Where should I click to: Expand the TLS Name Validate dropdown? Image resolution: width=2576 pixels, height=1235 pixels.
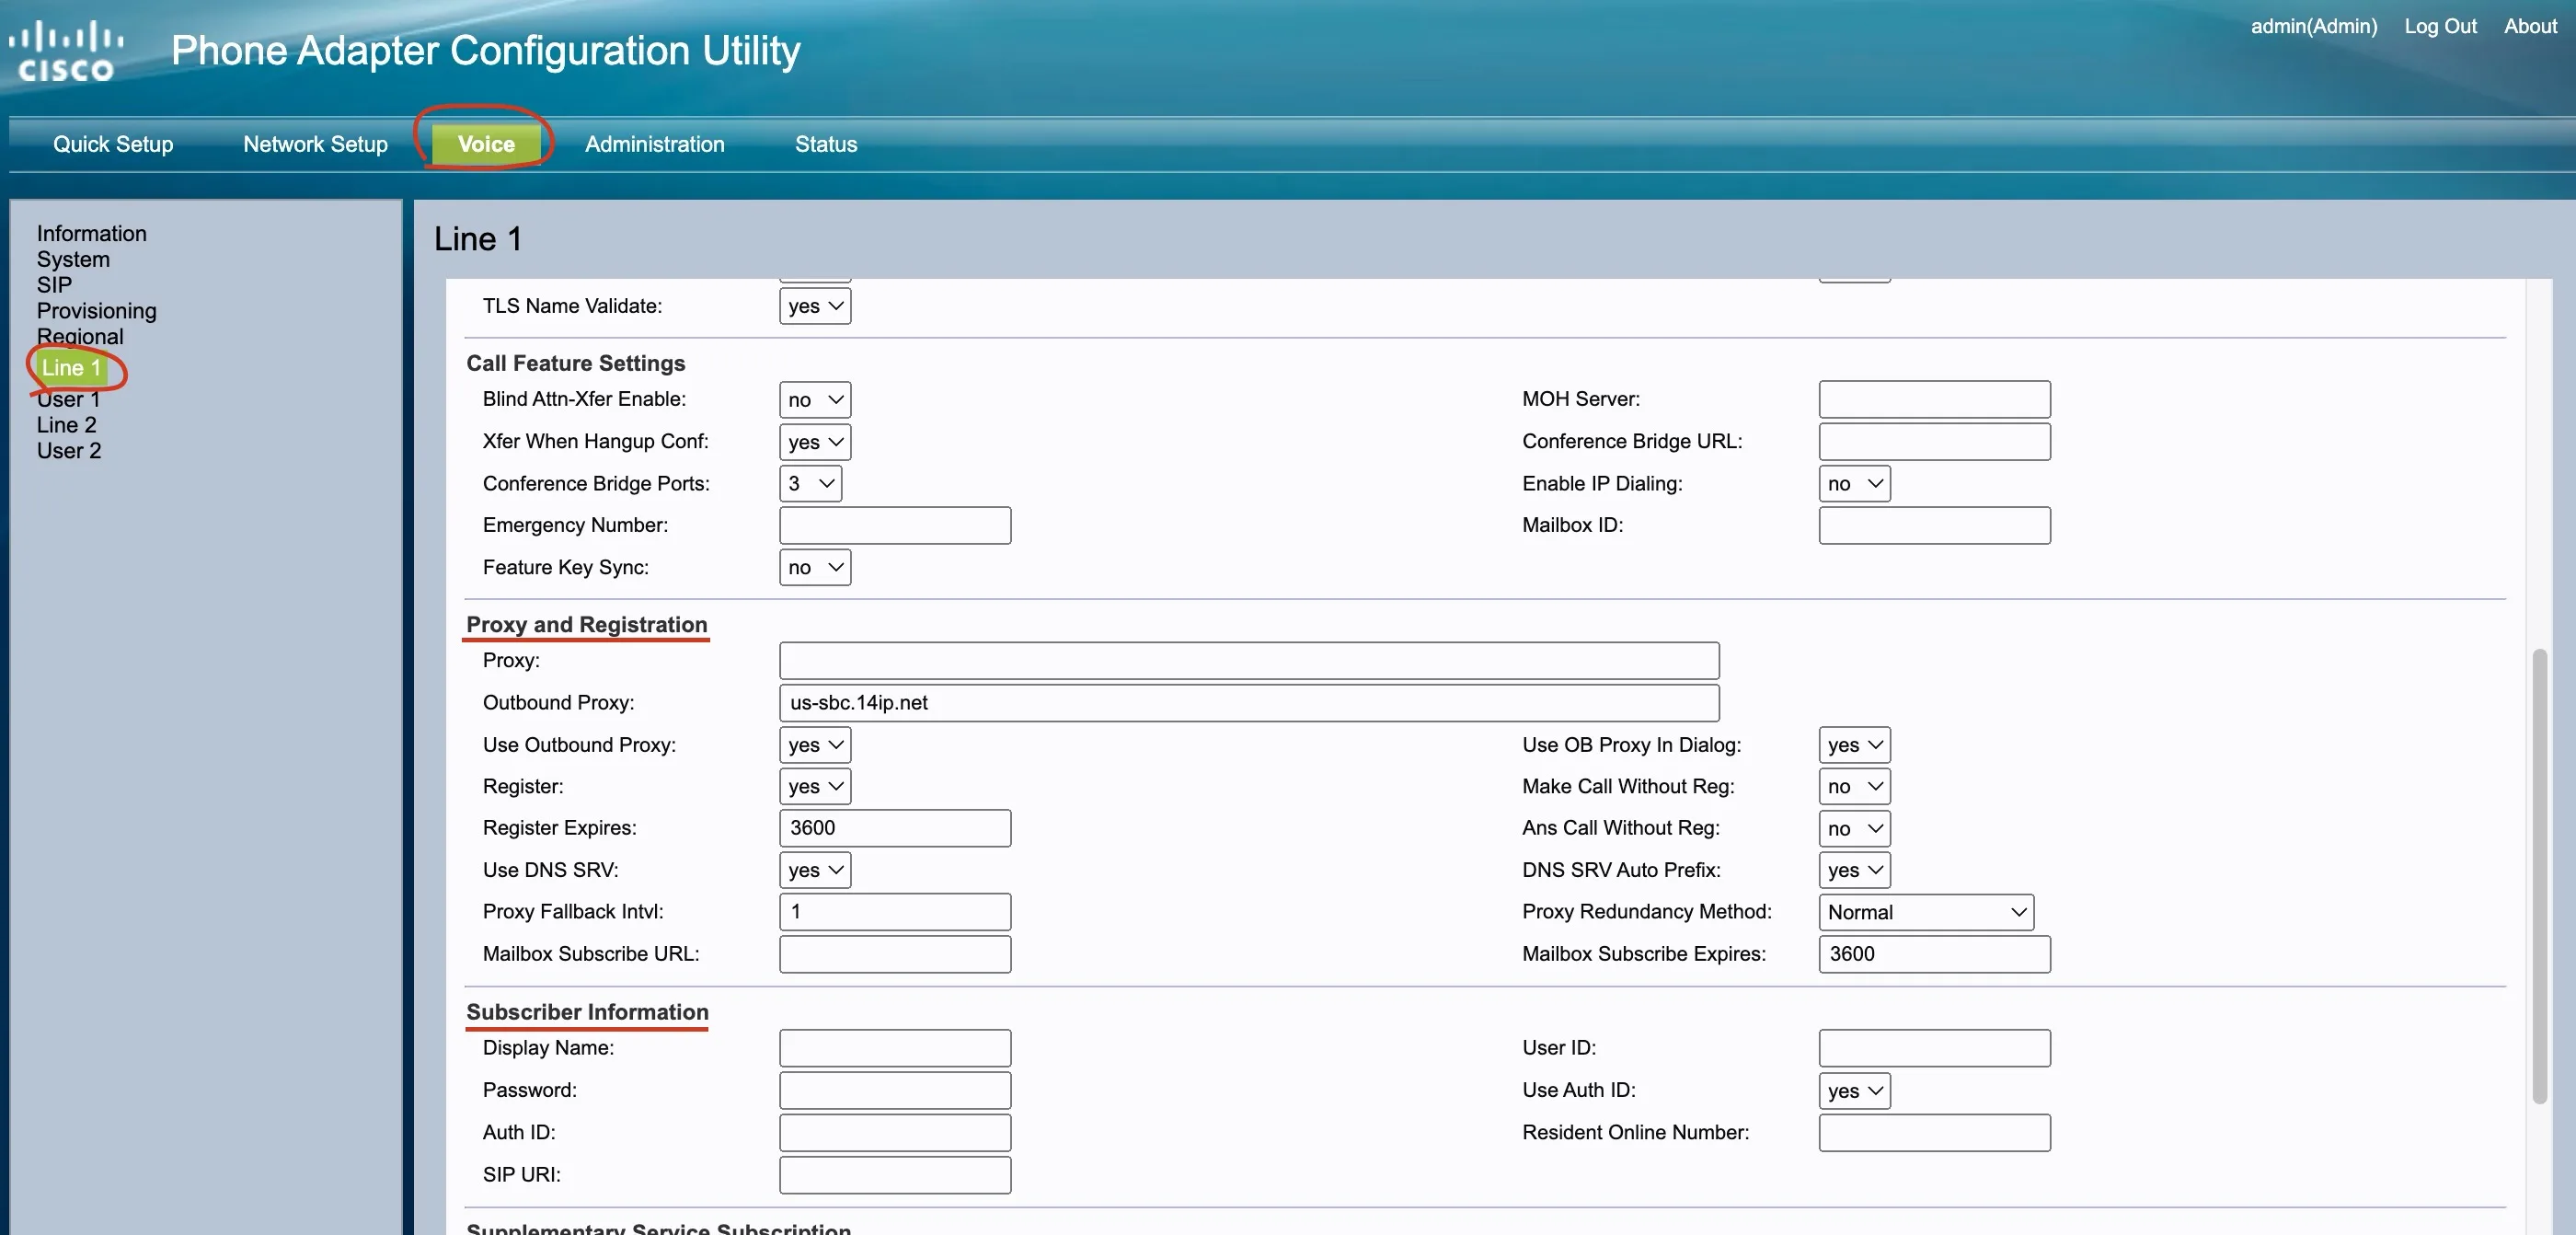tap(815, 306)
